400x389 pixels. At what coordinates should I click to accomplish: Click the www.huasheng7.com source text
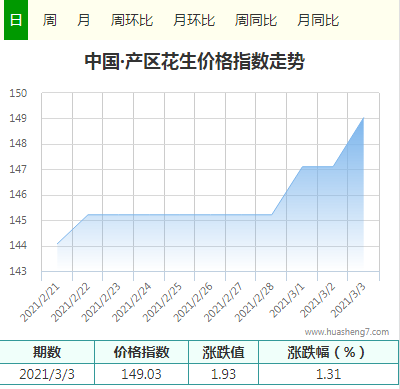pos(347,332)
